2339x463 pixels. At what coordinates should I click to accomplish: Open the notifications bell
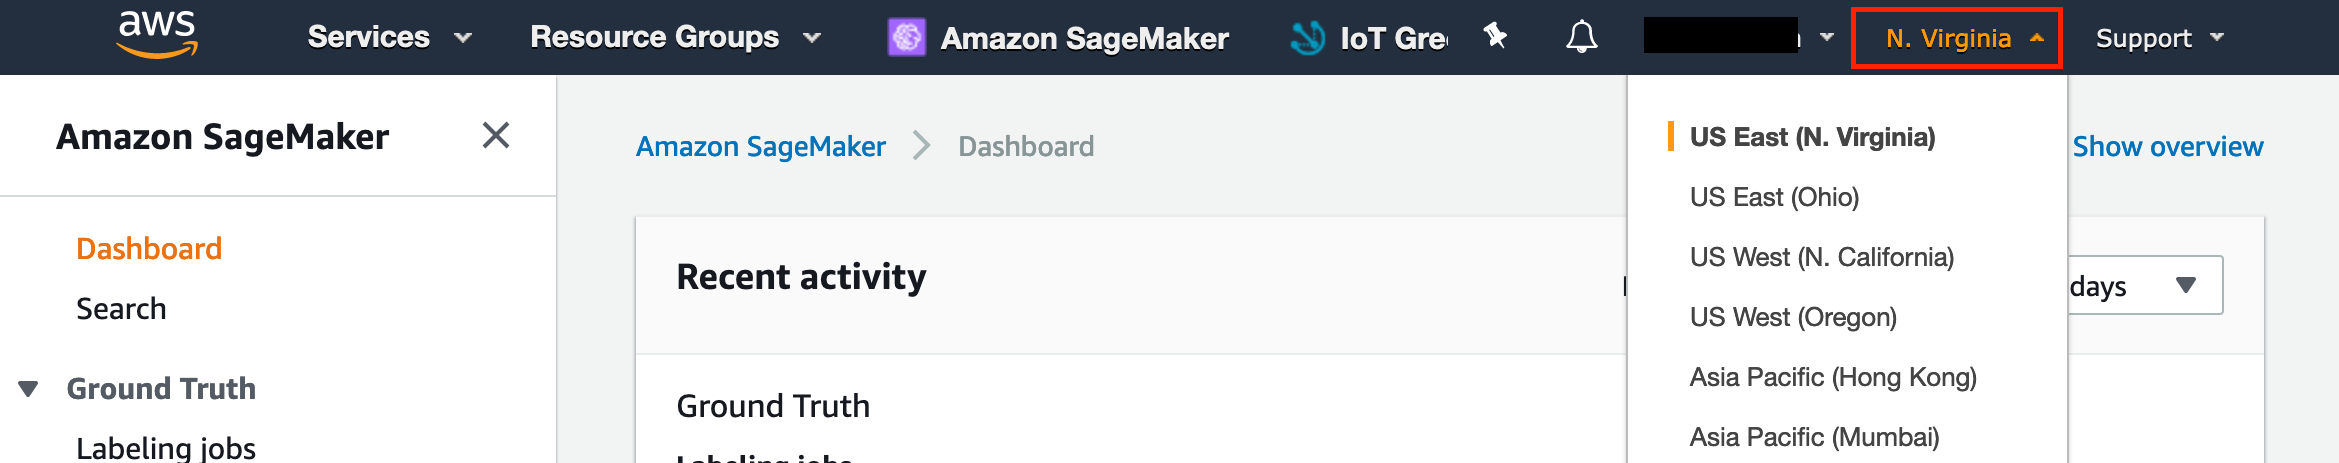pyautogui.click(x=1581, y=37)
